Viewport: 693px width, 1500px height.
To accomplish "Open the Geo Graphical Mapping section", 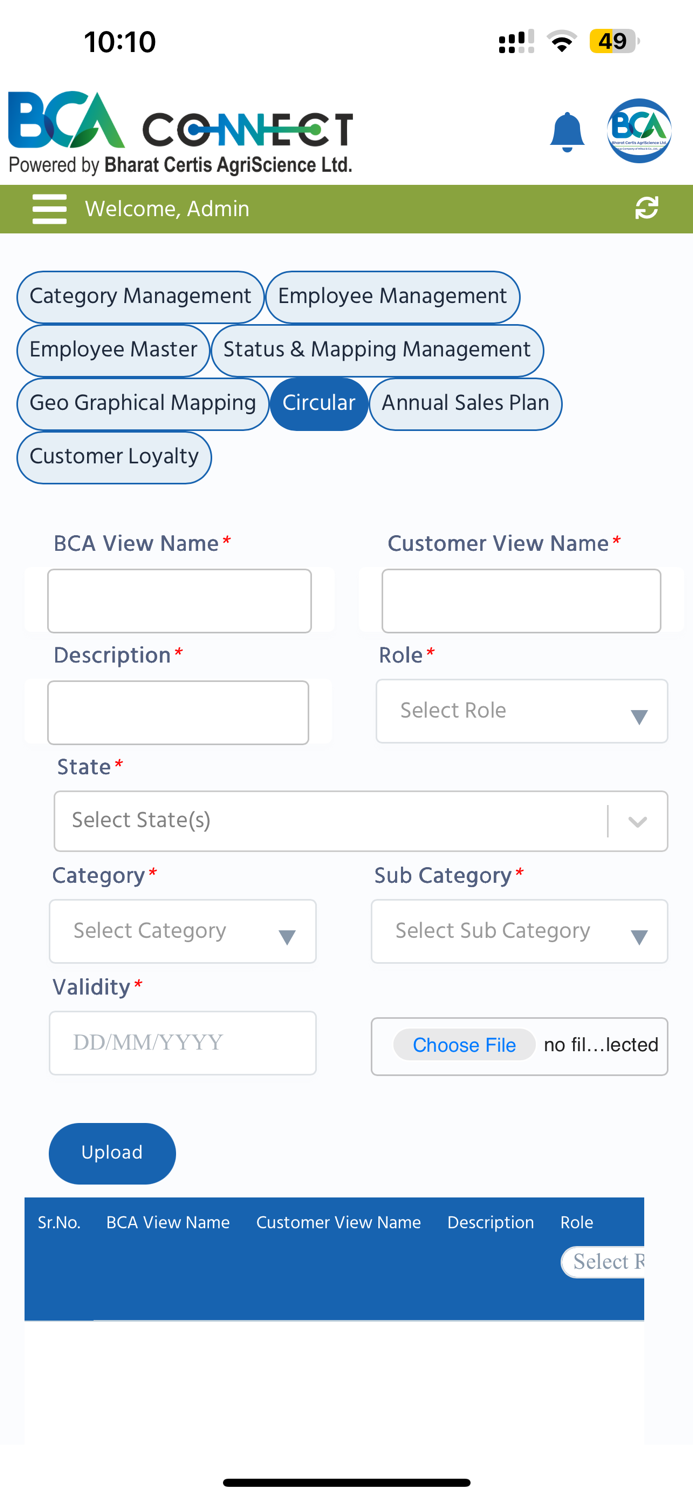I will (142, 403).
